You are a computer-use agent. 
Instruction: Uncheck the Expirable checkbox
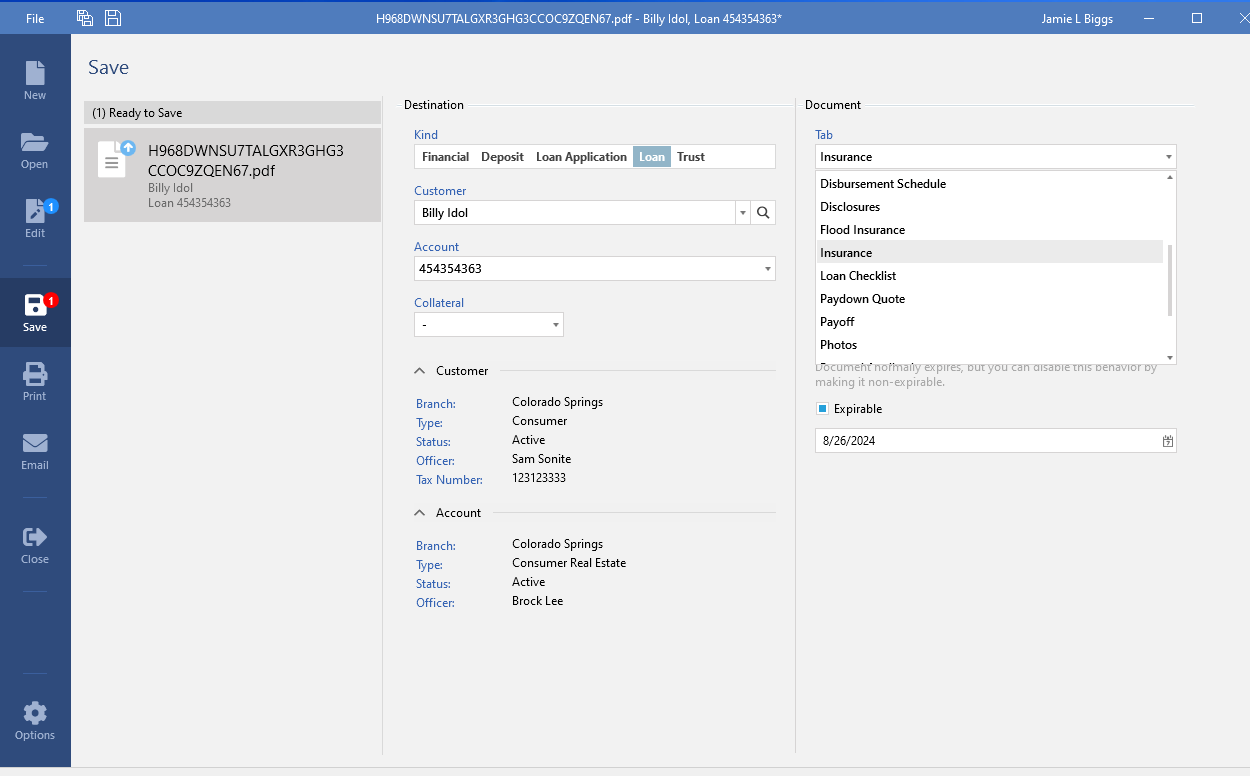[822, 409]
